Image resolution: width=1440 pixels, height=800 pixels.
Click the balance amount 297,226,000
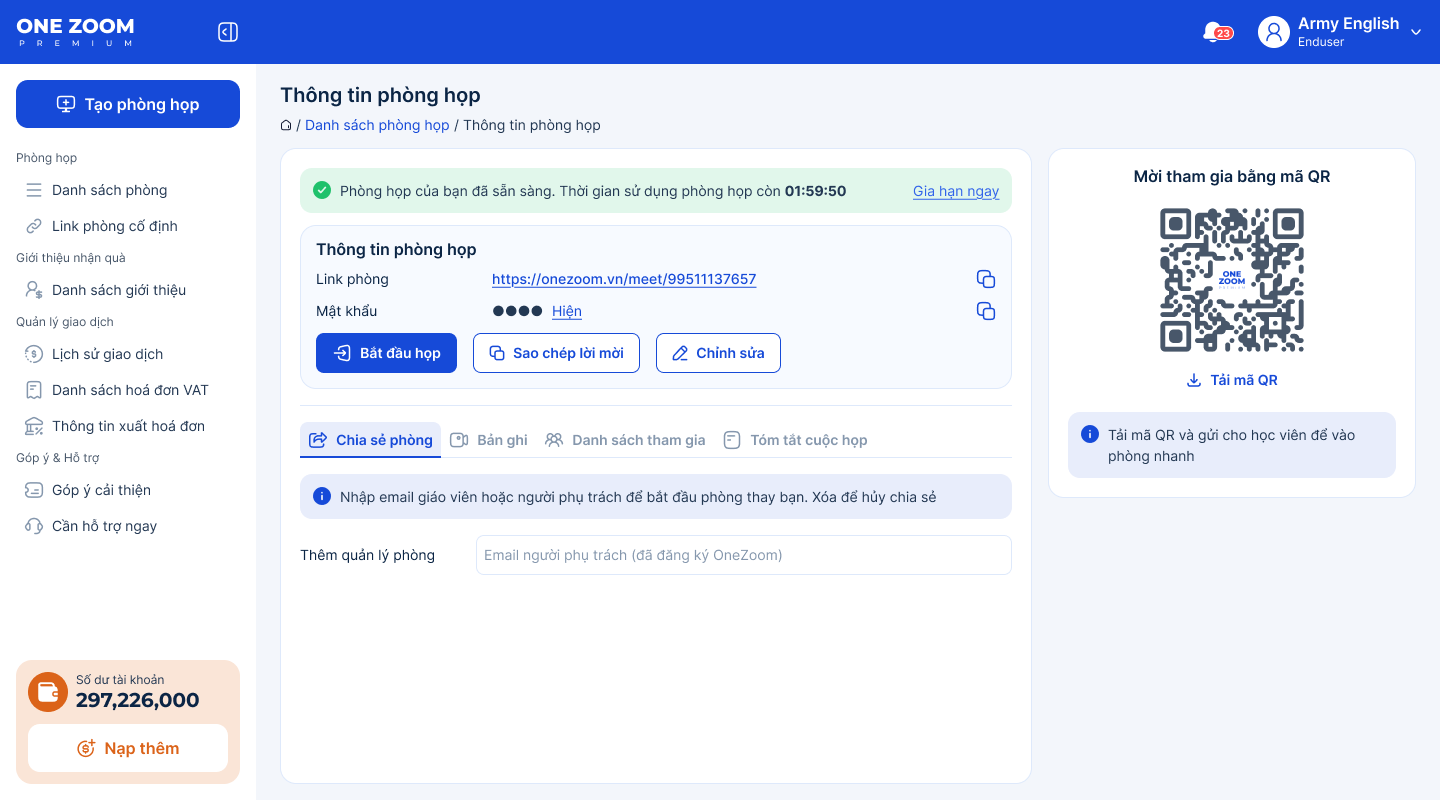[138, 700]
